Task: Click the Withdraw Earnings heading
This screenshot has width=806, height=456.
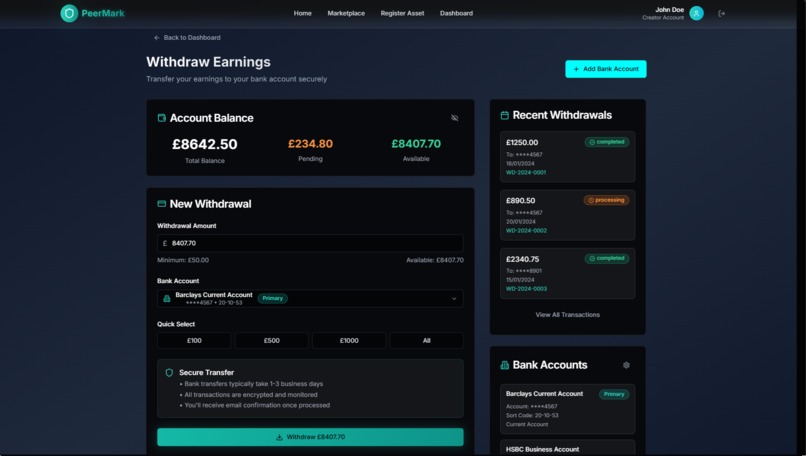Action: click(x=208, y=62)
